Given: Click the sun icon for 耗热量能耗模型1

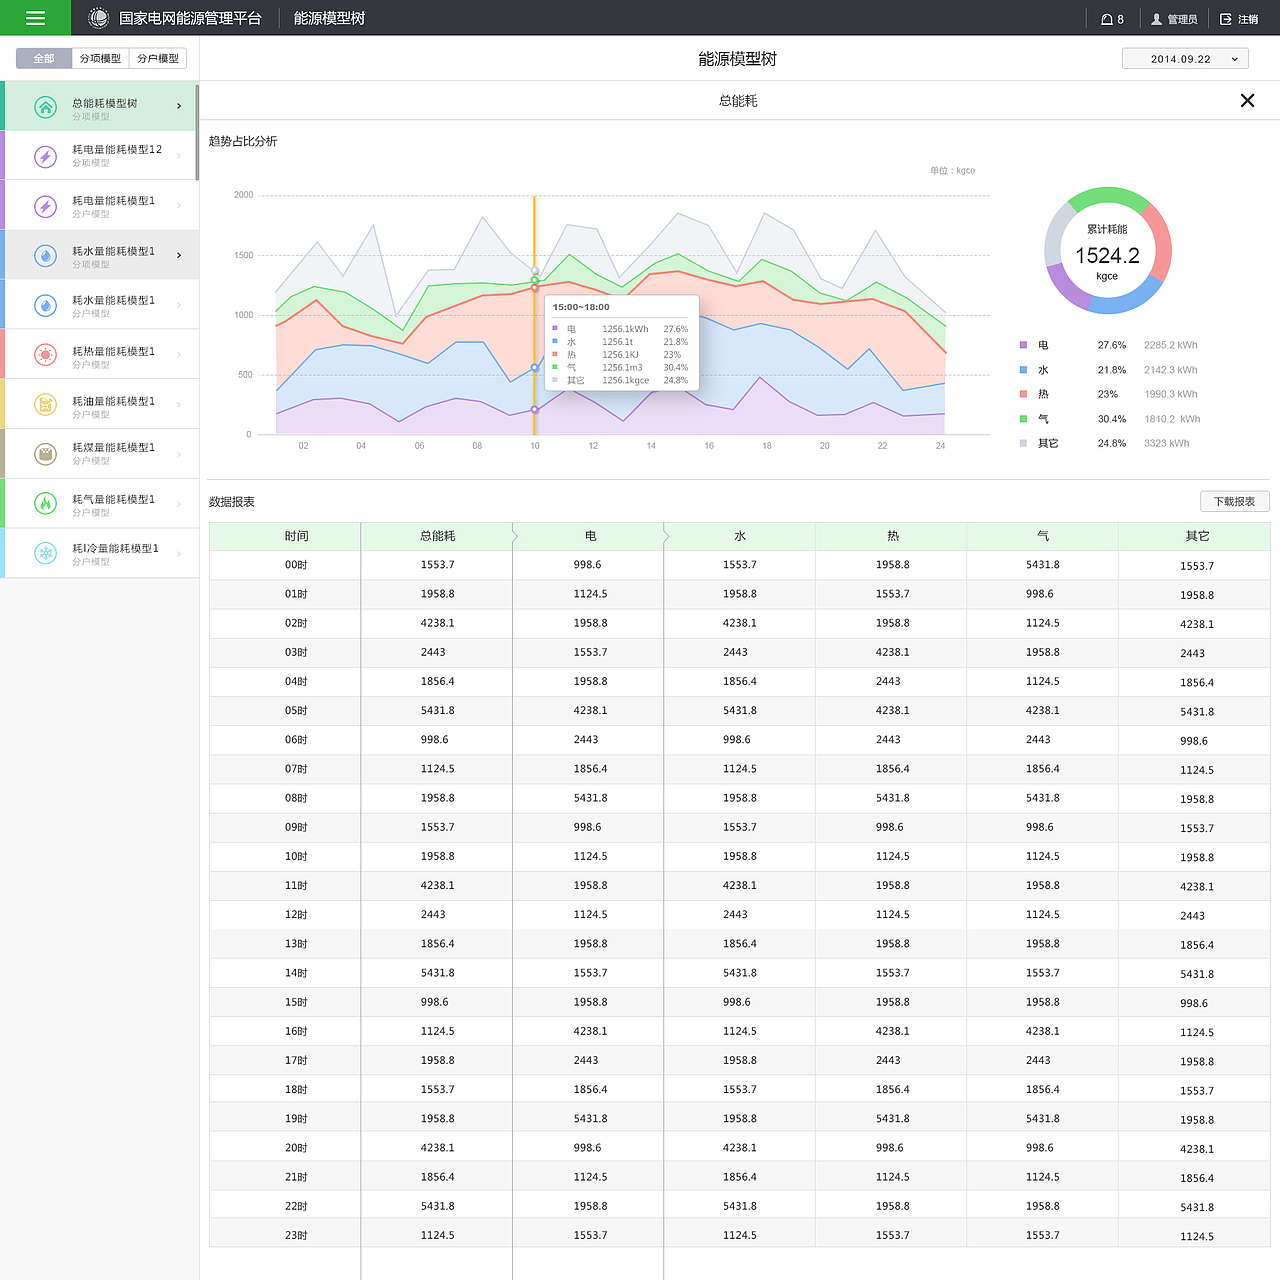Looking at the screenshot, I should click(x=46, y=354).
